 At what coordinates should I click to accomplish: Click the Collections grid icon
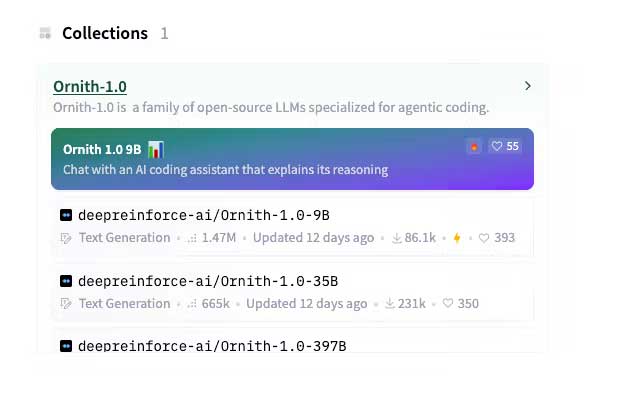45,33
